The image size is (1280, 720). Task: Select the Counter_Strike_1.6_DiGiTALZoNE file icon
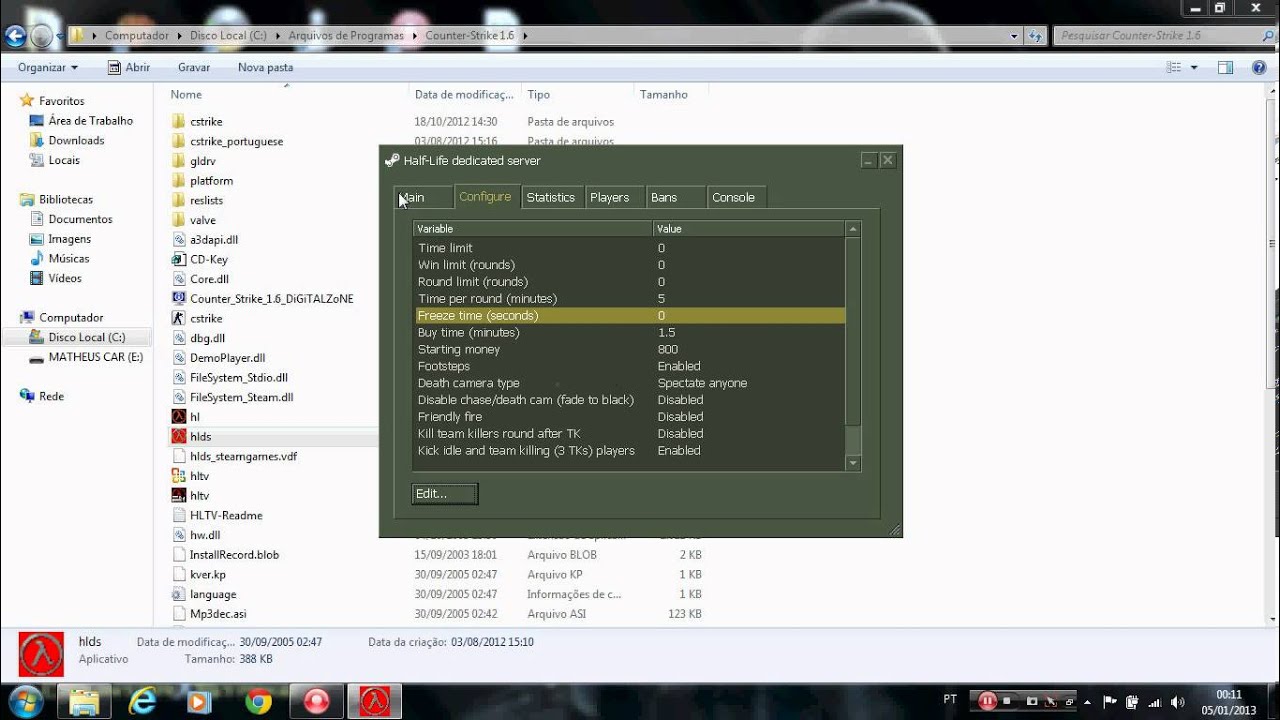(179, 298)
